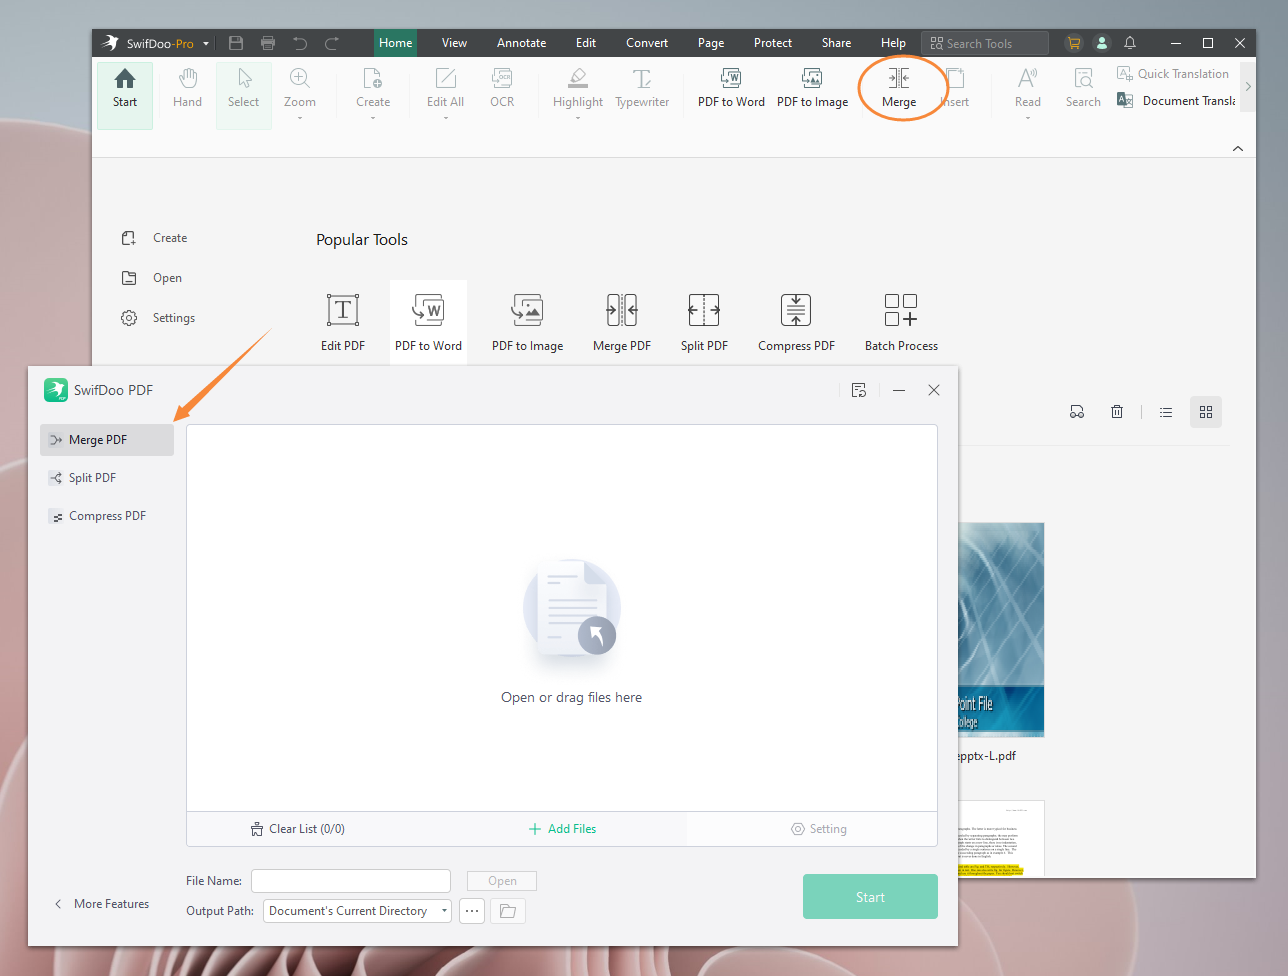
Task: Switch to the View tab
Action: pyautogui.click(x=454, y=43)
